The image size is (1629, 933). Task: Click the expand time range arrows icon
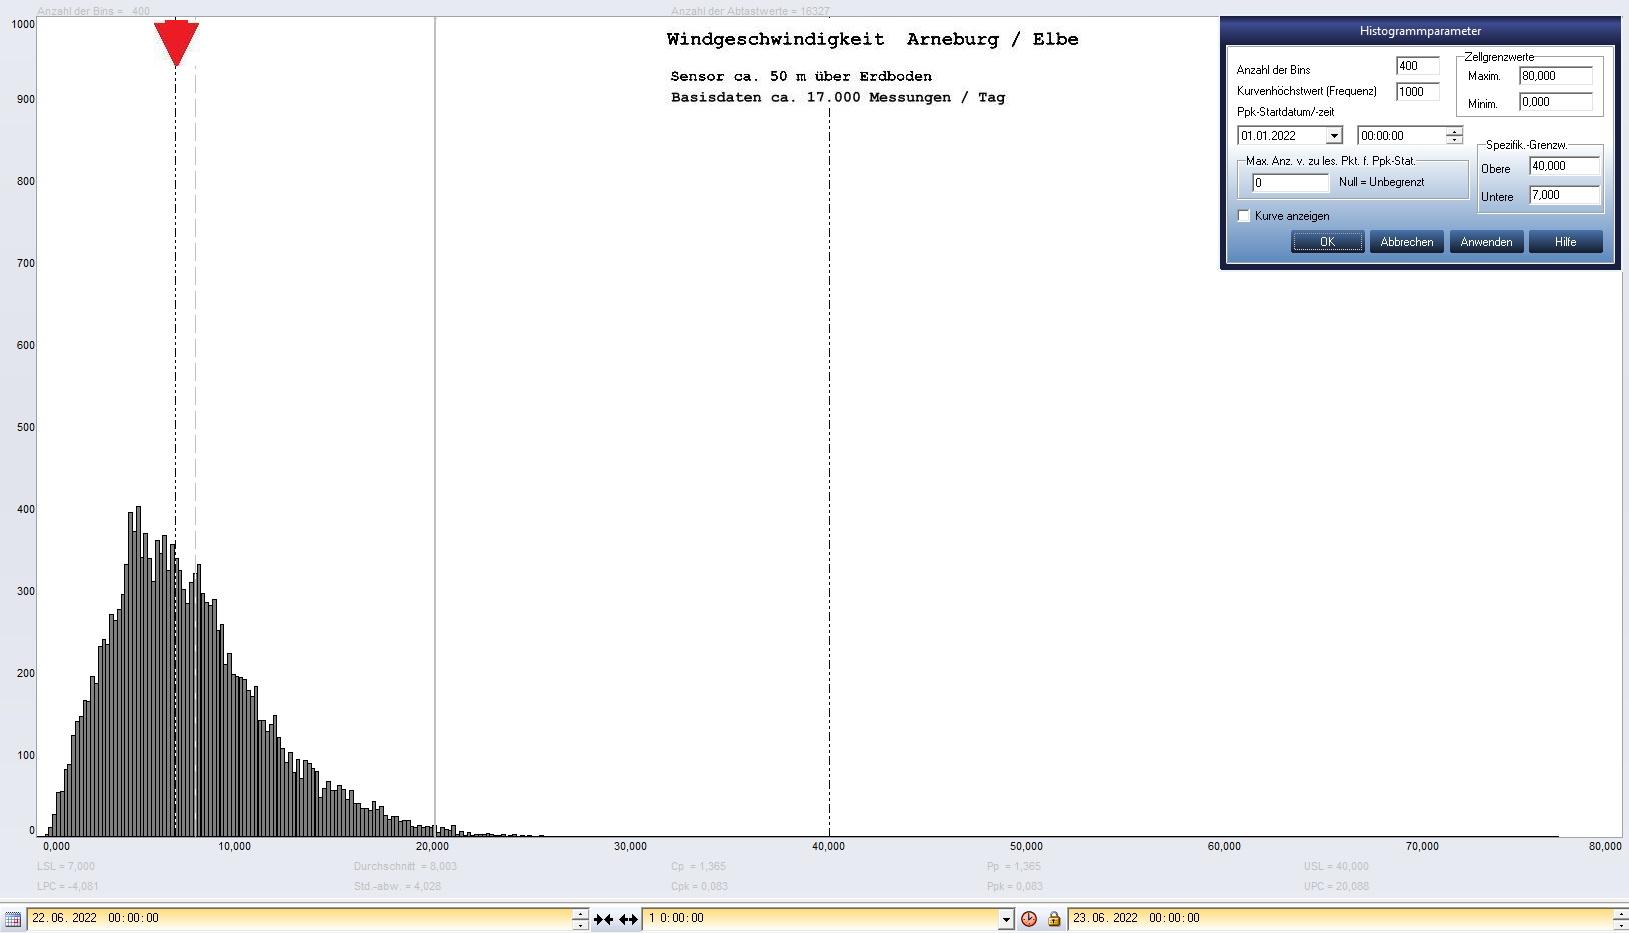click(x=628, y=919)
